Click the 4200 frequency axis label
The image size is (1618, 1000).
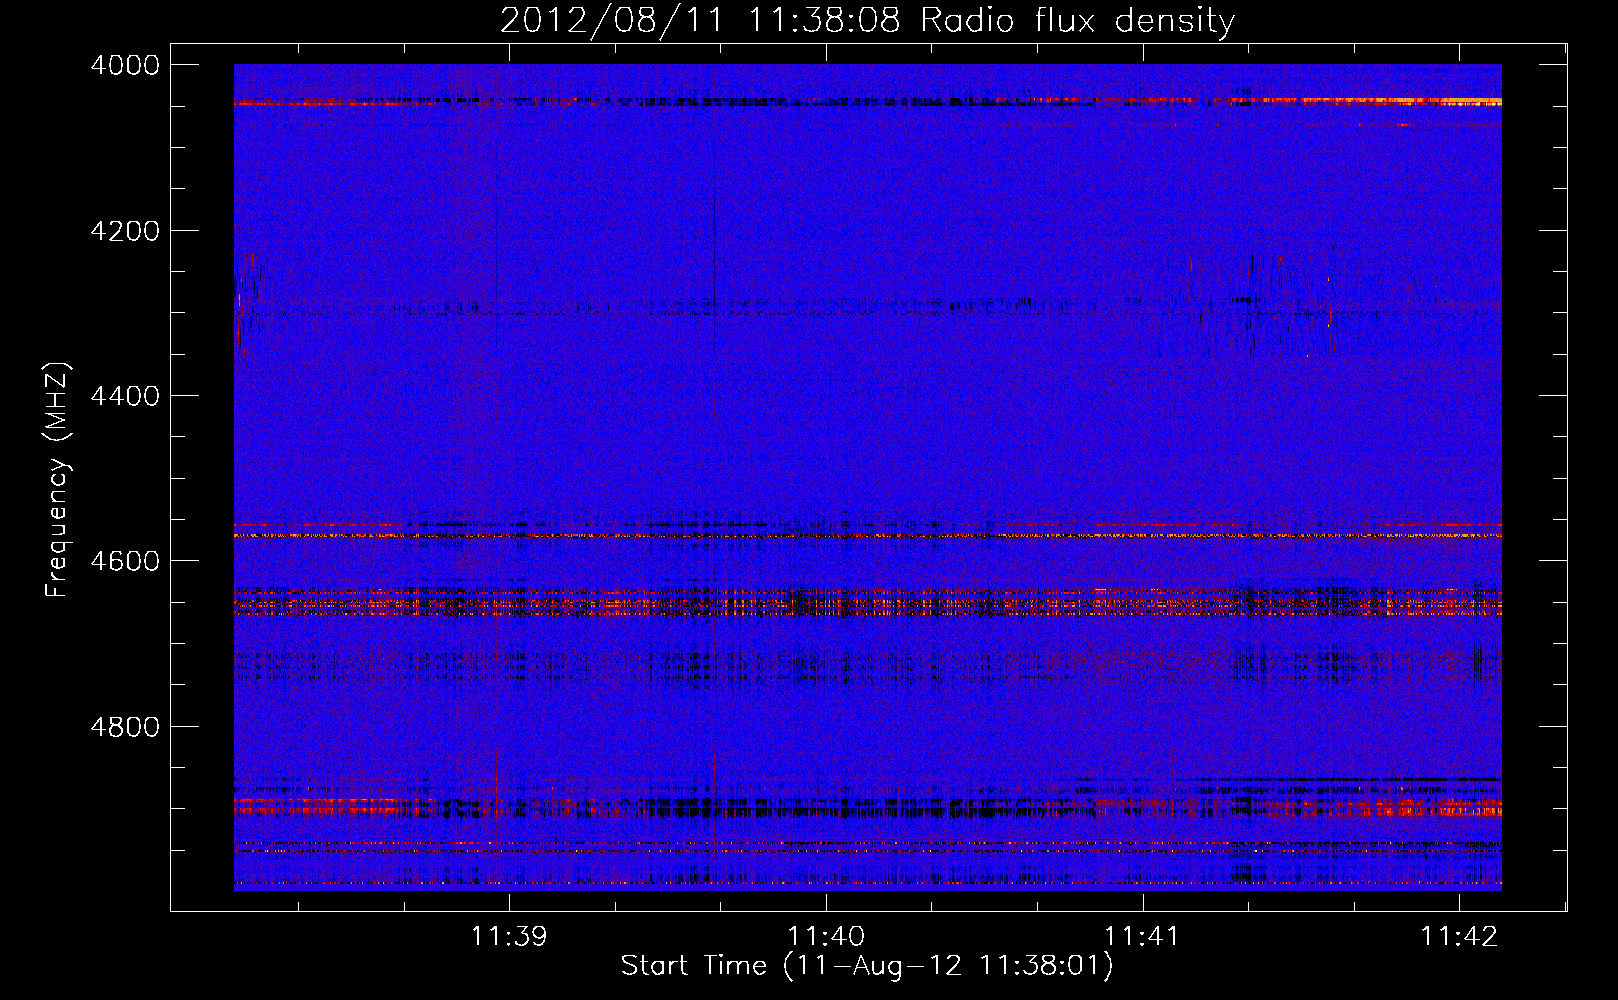124,231
